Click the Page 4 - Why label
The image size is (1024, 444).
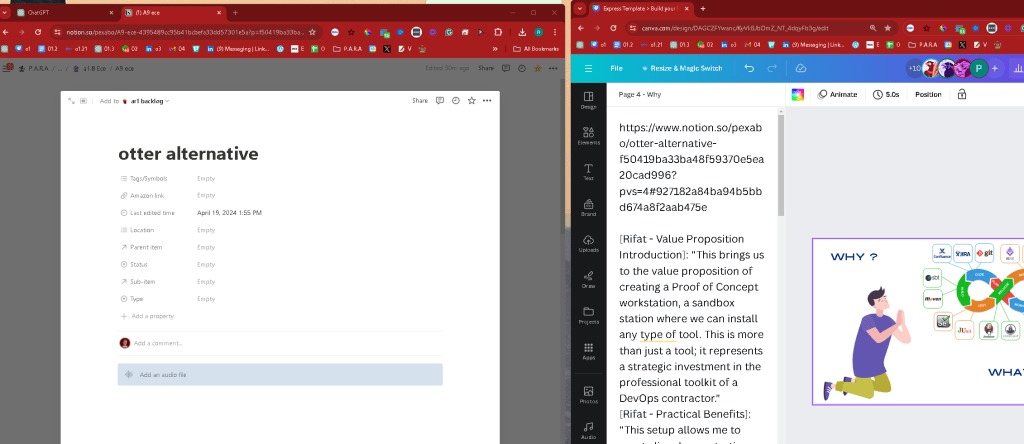[x=639, y=95]
